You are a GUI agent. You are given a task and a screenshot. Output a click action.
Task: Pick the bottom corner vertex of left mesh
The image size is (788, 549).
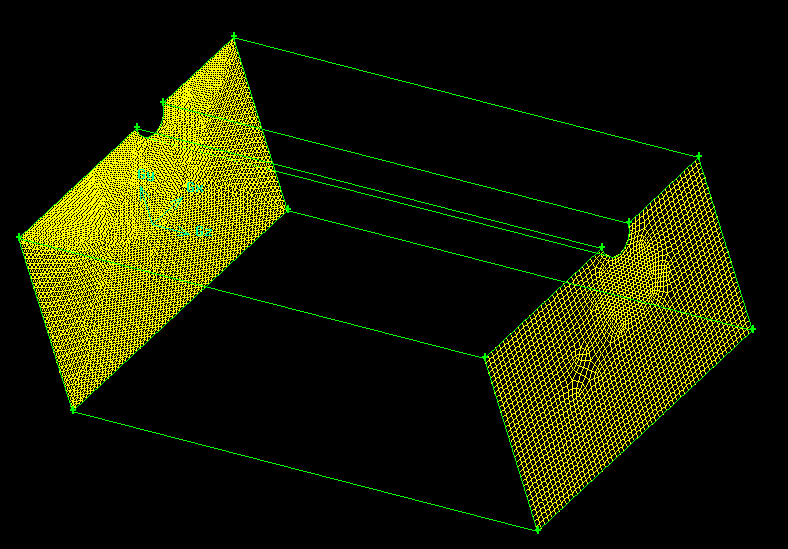coord(73,409)
